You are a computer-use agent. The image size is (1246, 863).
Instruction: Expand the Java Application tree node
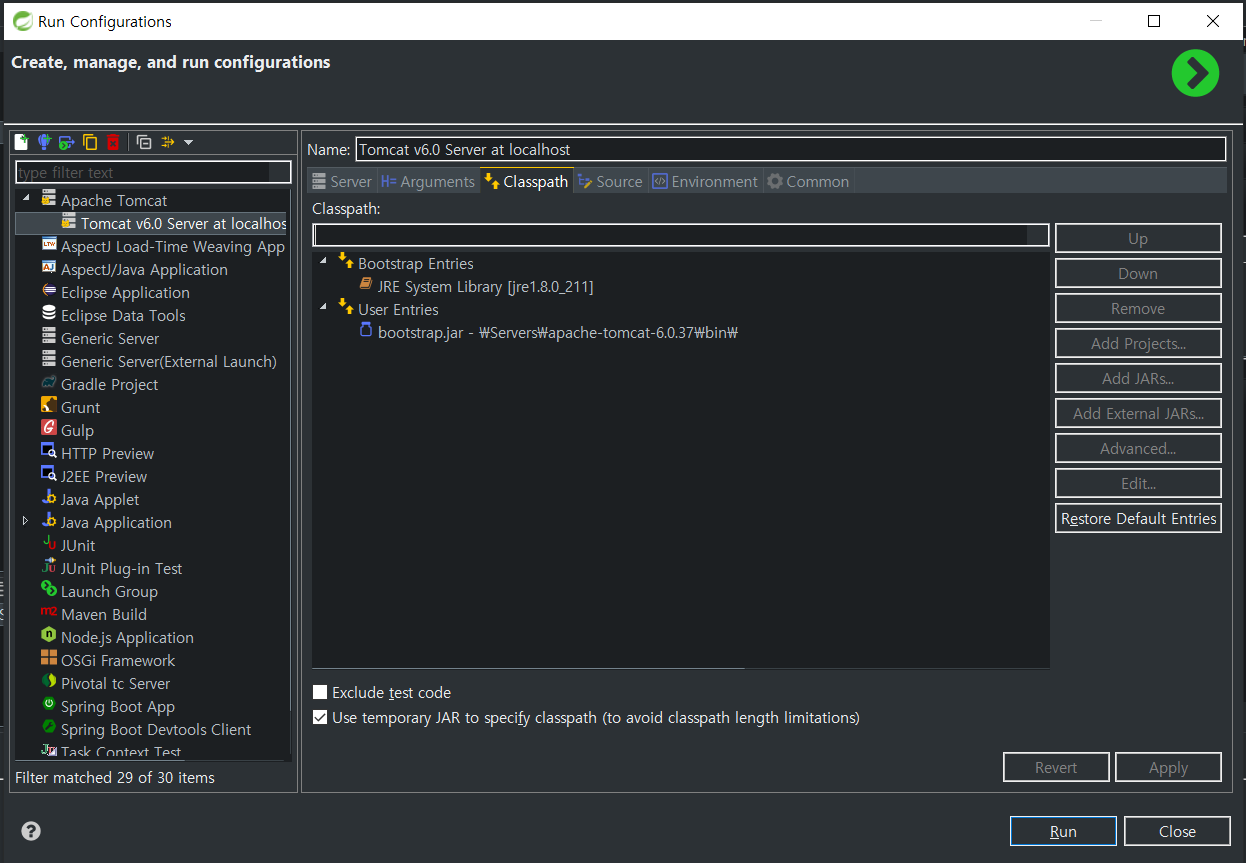click(26, 521)
